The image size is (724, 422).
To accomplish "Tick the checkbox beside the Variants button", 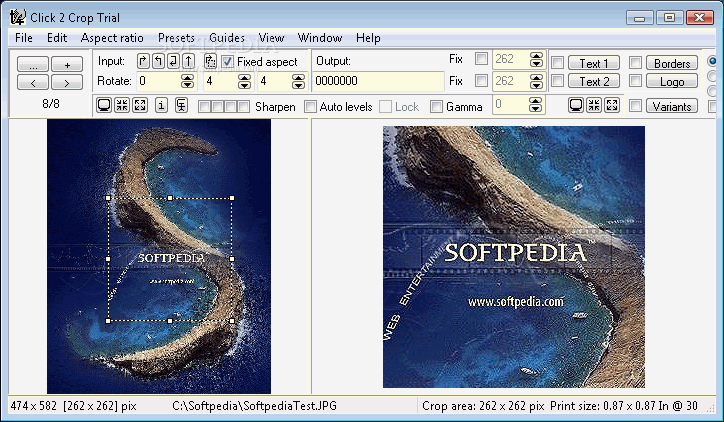I will click(x=635, y=106).
